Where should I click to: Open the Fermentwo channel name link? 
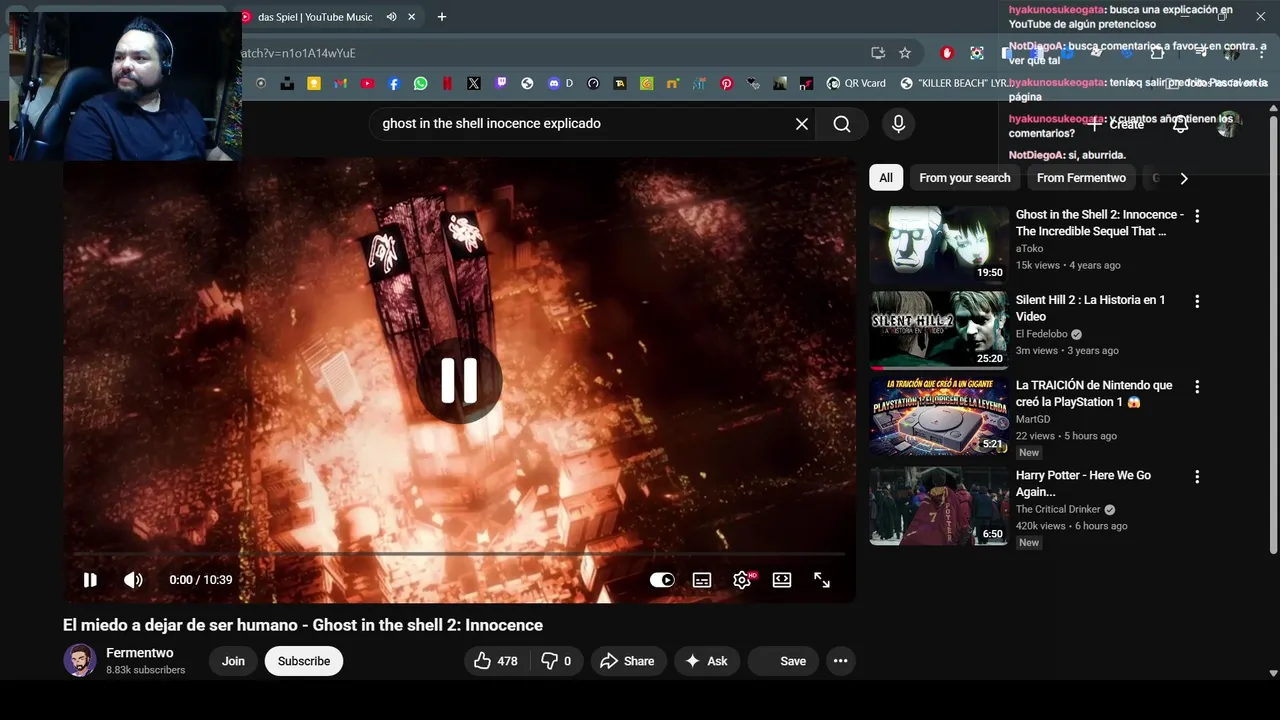point(140,653)
